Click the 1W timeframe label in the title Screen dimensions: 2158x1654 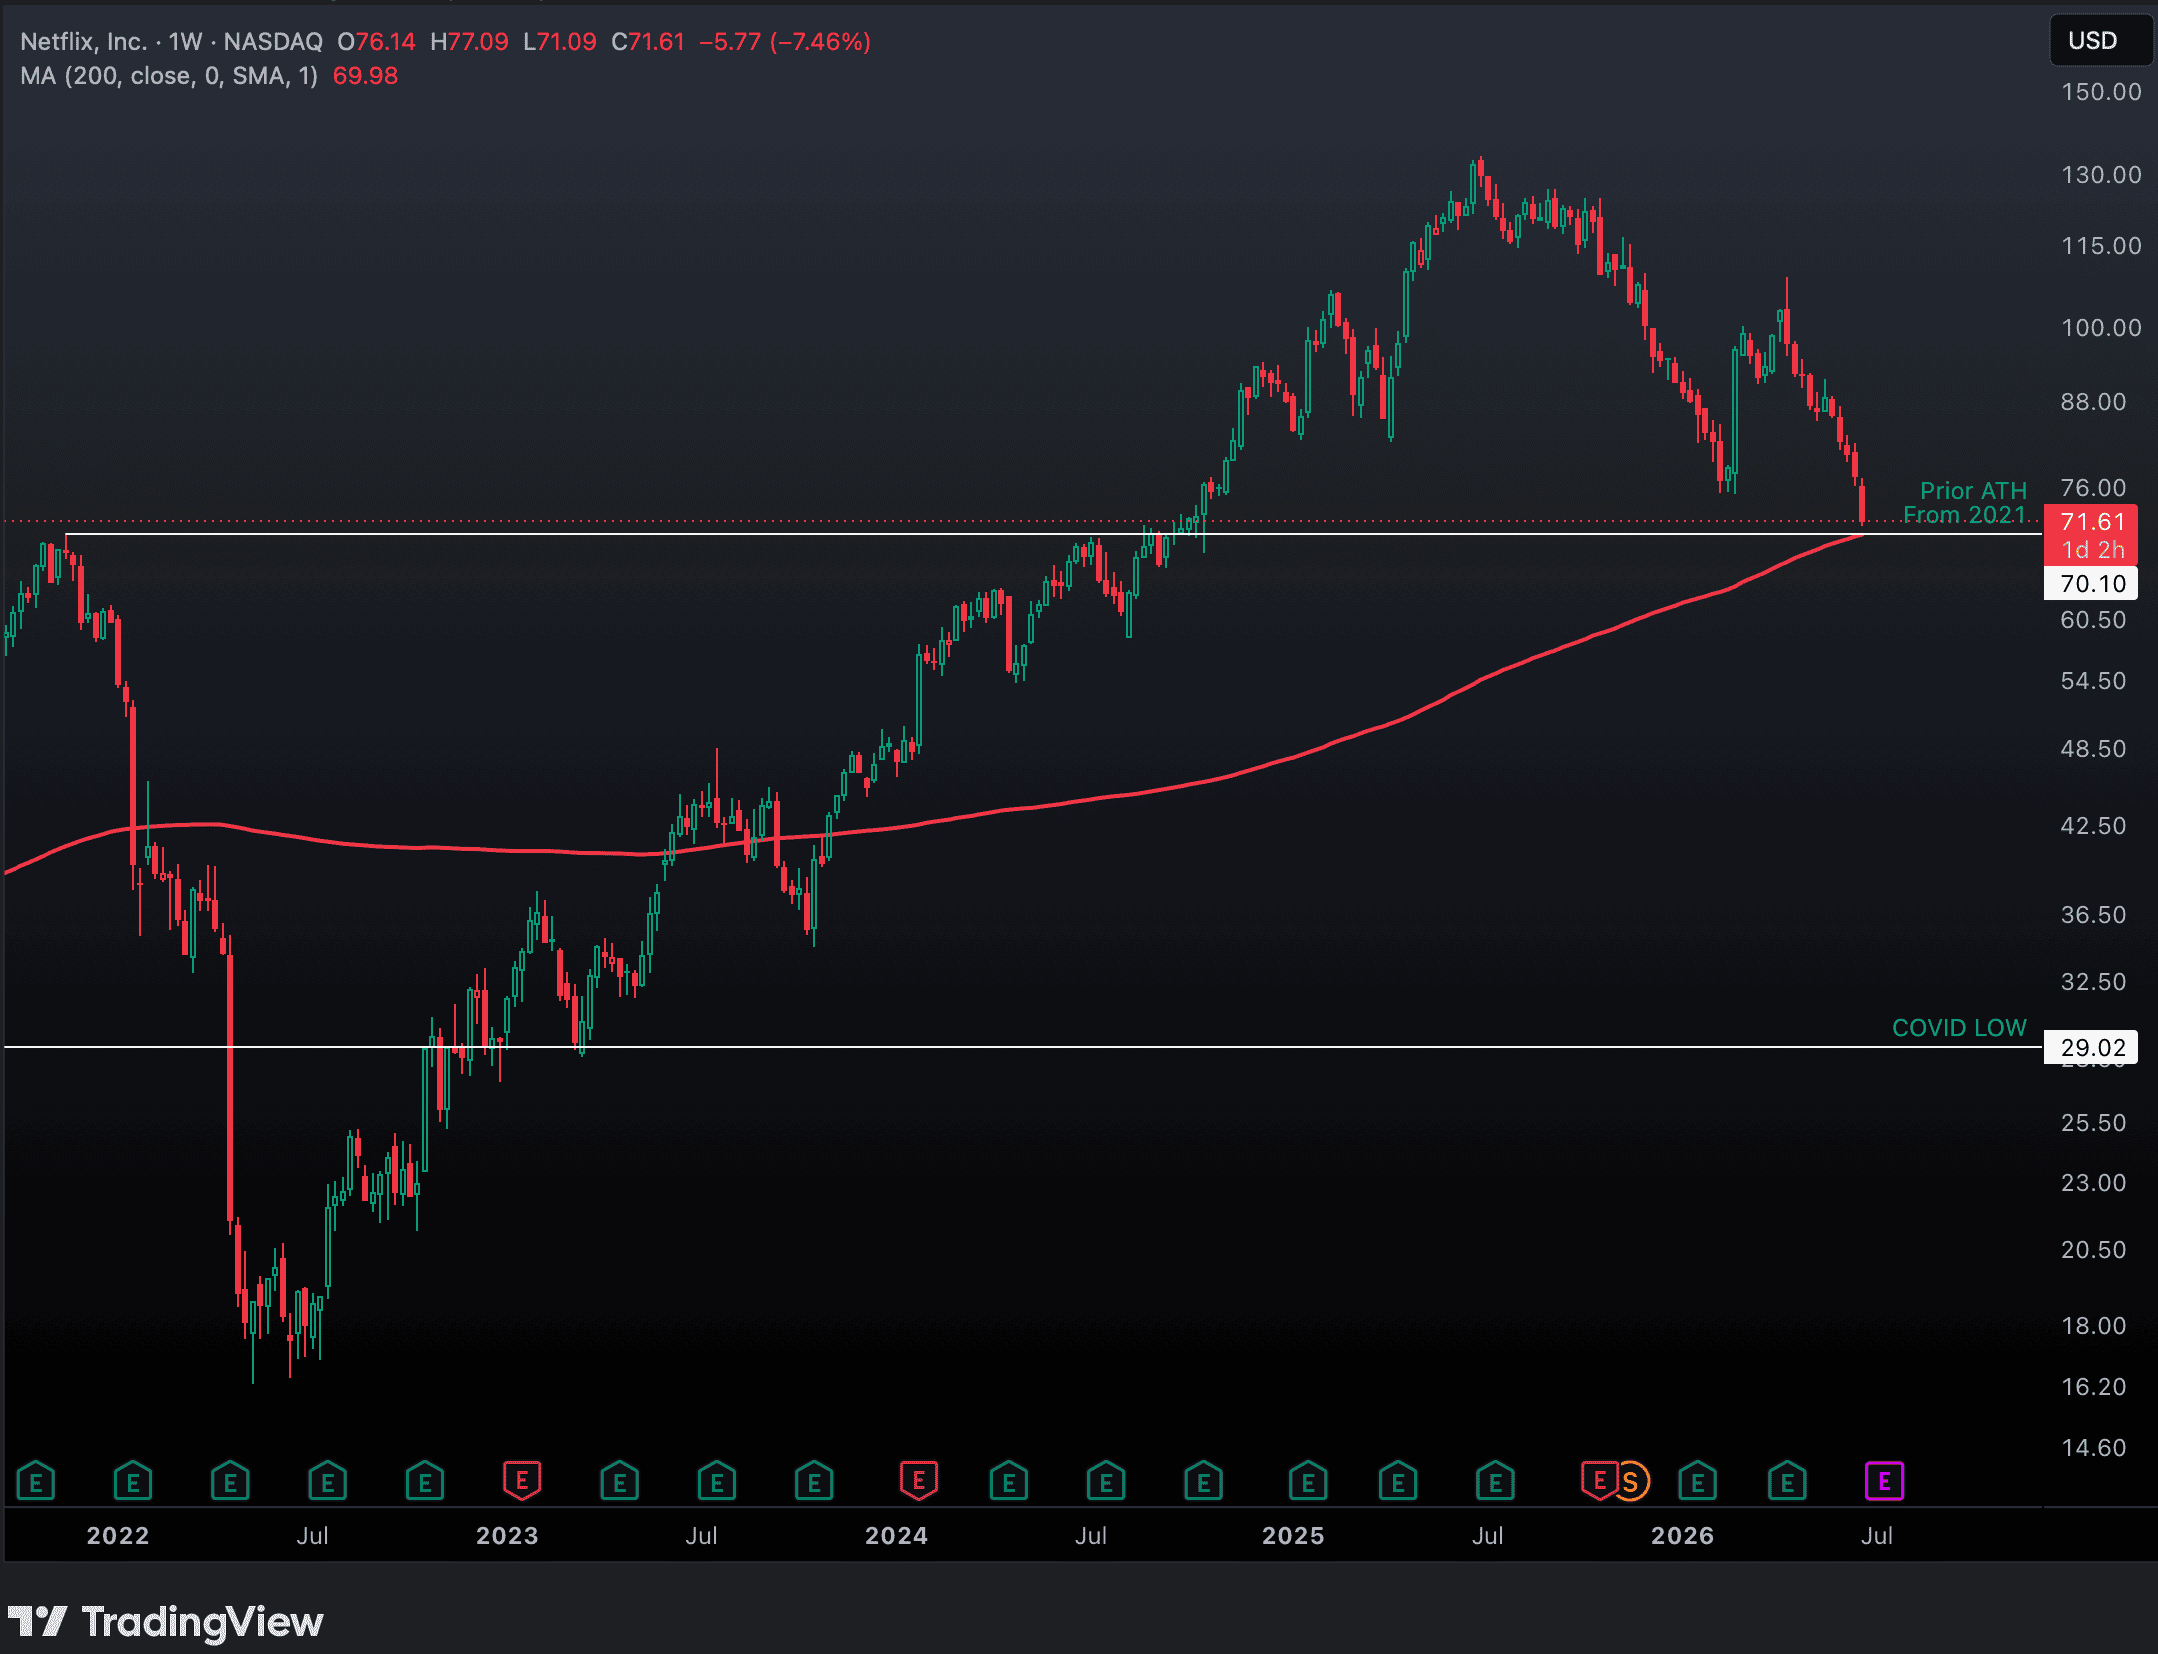pyautogui.click(x=185, y=42)
